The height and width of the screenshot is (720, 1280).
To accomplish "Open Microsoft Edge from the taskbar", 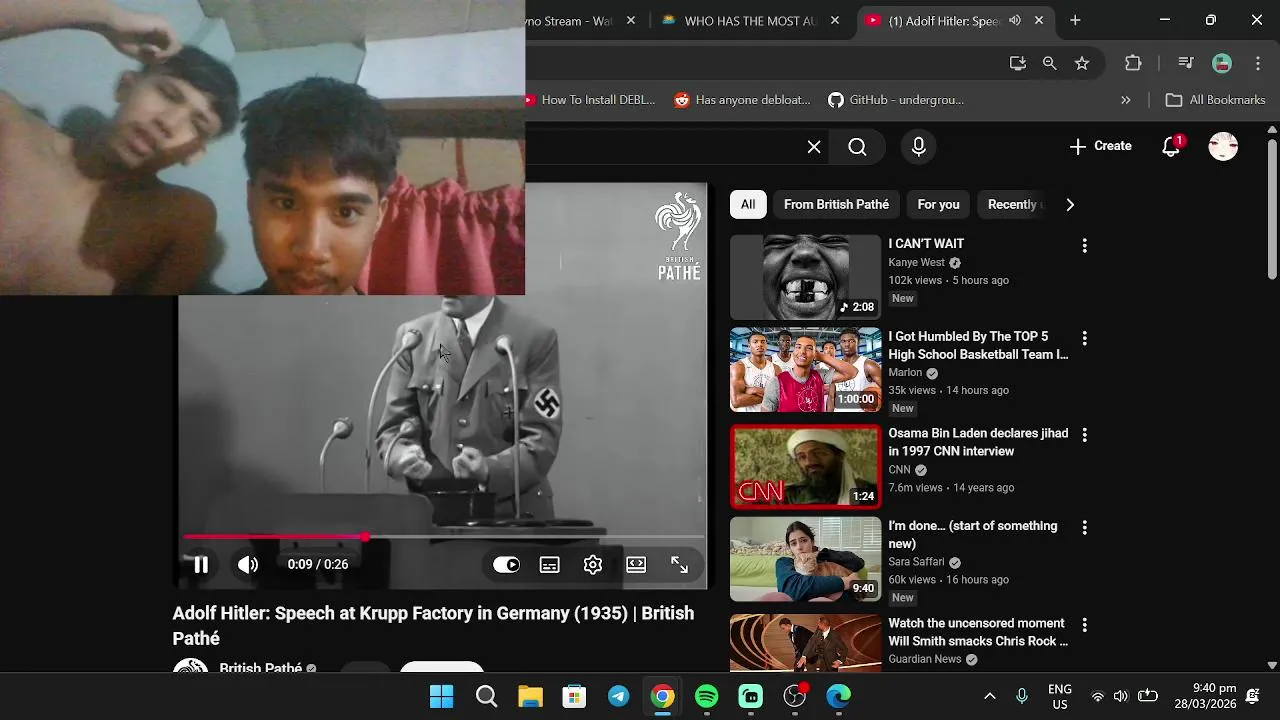I will (838, 696).
